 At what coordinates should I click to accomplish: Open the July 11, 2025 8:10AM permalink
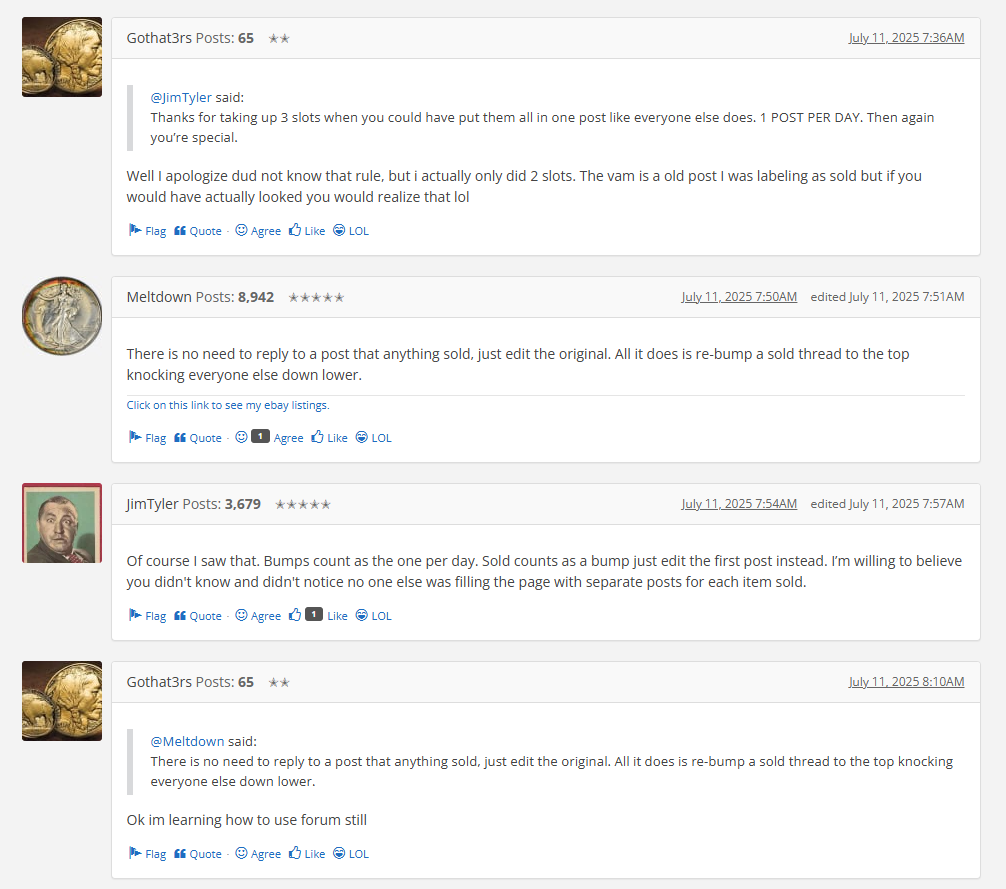click(906, 682)
